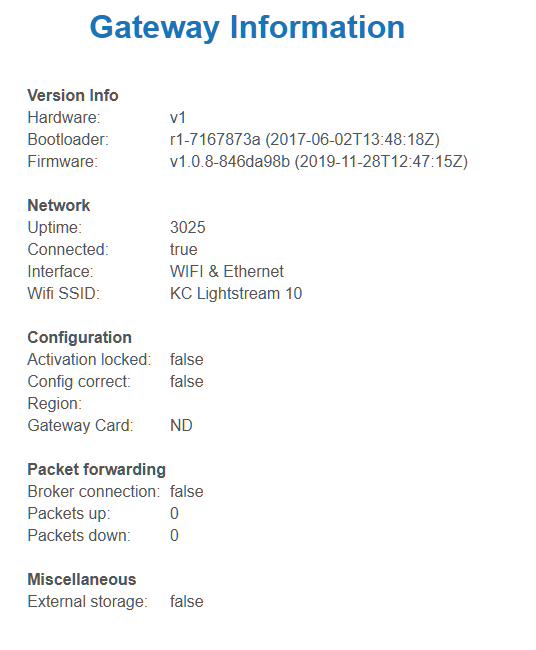Click the Activation locked false value
Viewport: 536px width, 650px height.
click(x=187, y=359)
